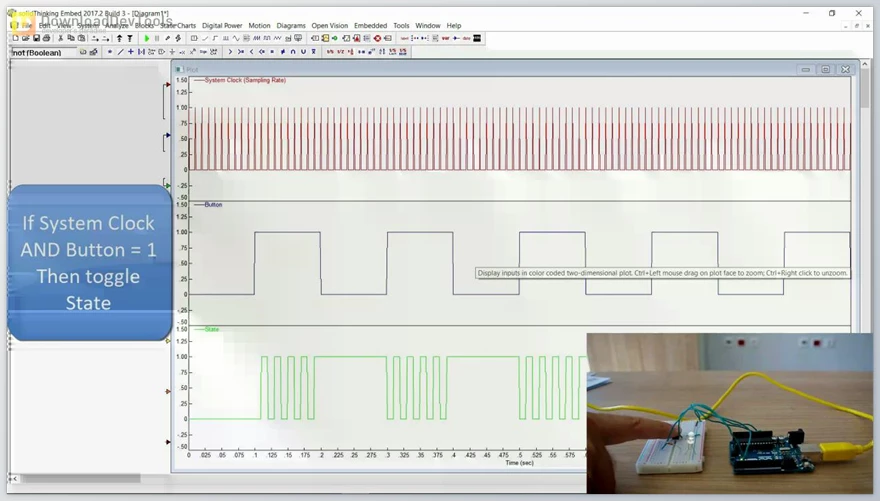Click the greater-than comparison block icon
880x501 pixels.
pos(231,51)
